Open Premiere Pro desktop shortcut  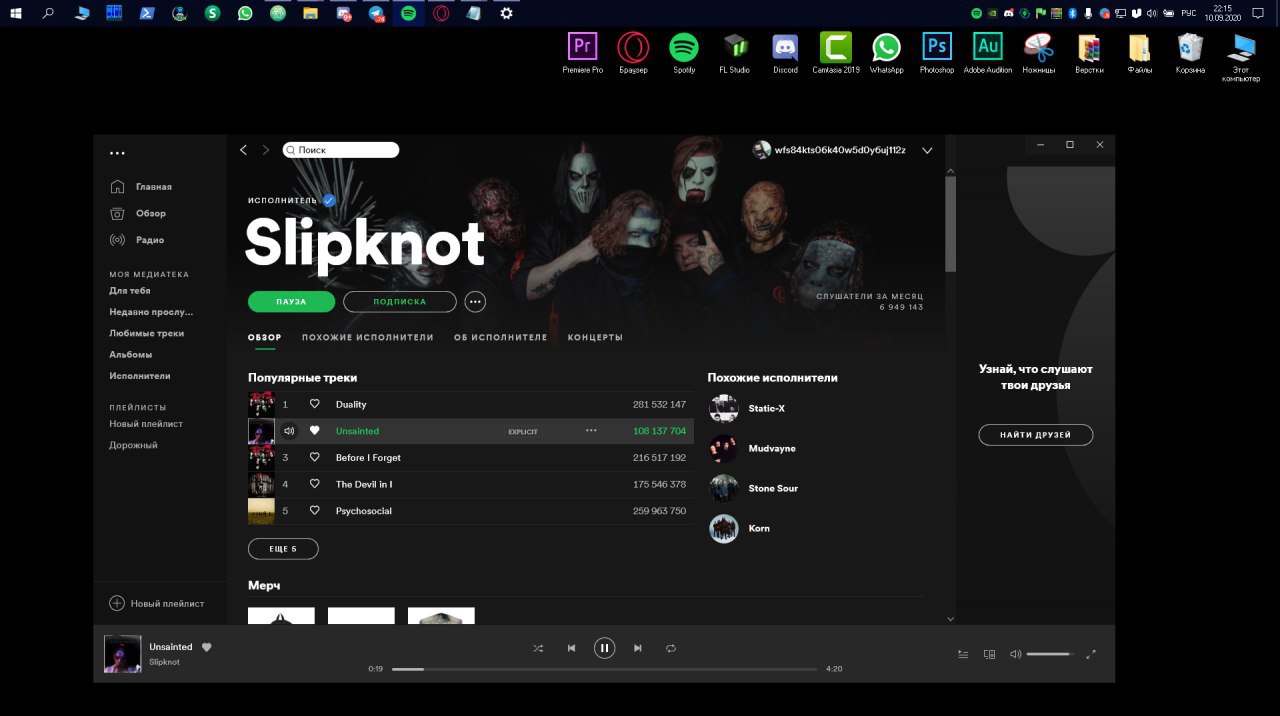point(583,53)
